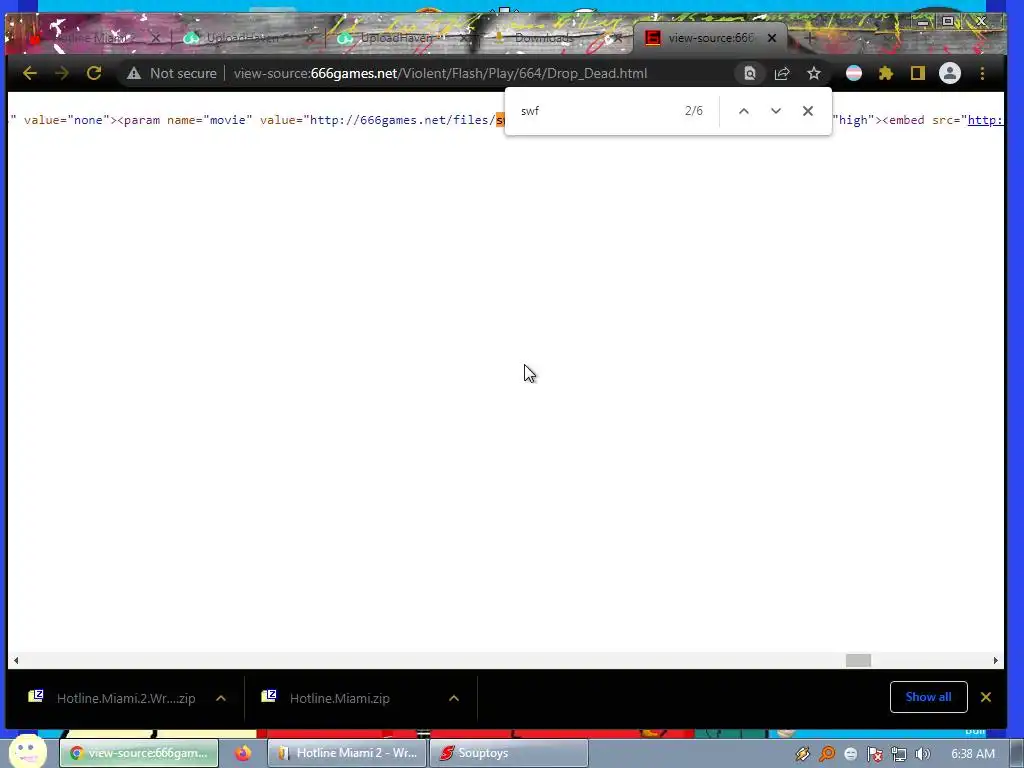Switch to the first UploadHaven tab
The image size is (1024, 768).
243,38
